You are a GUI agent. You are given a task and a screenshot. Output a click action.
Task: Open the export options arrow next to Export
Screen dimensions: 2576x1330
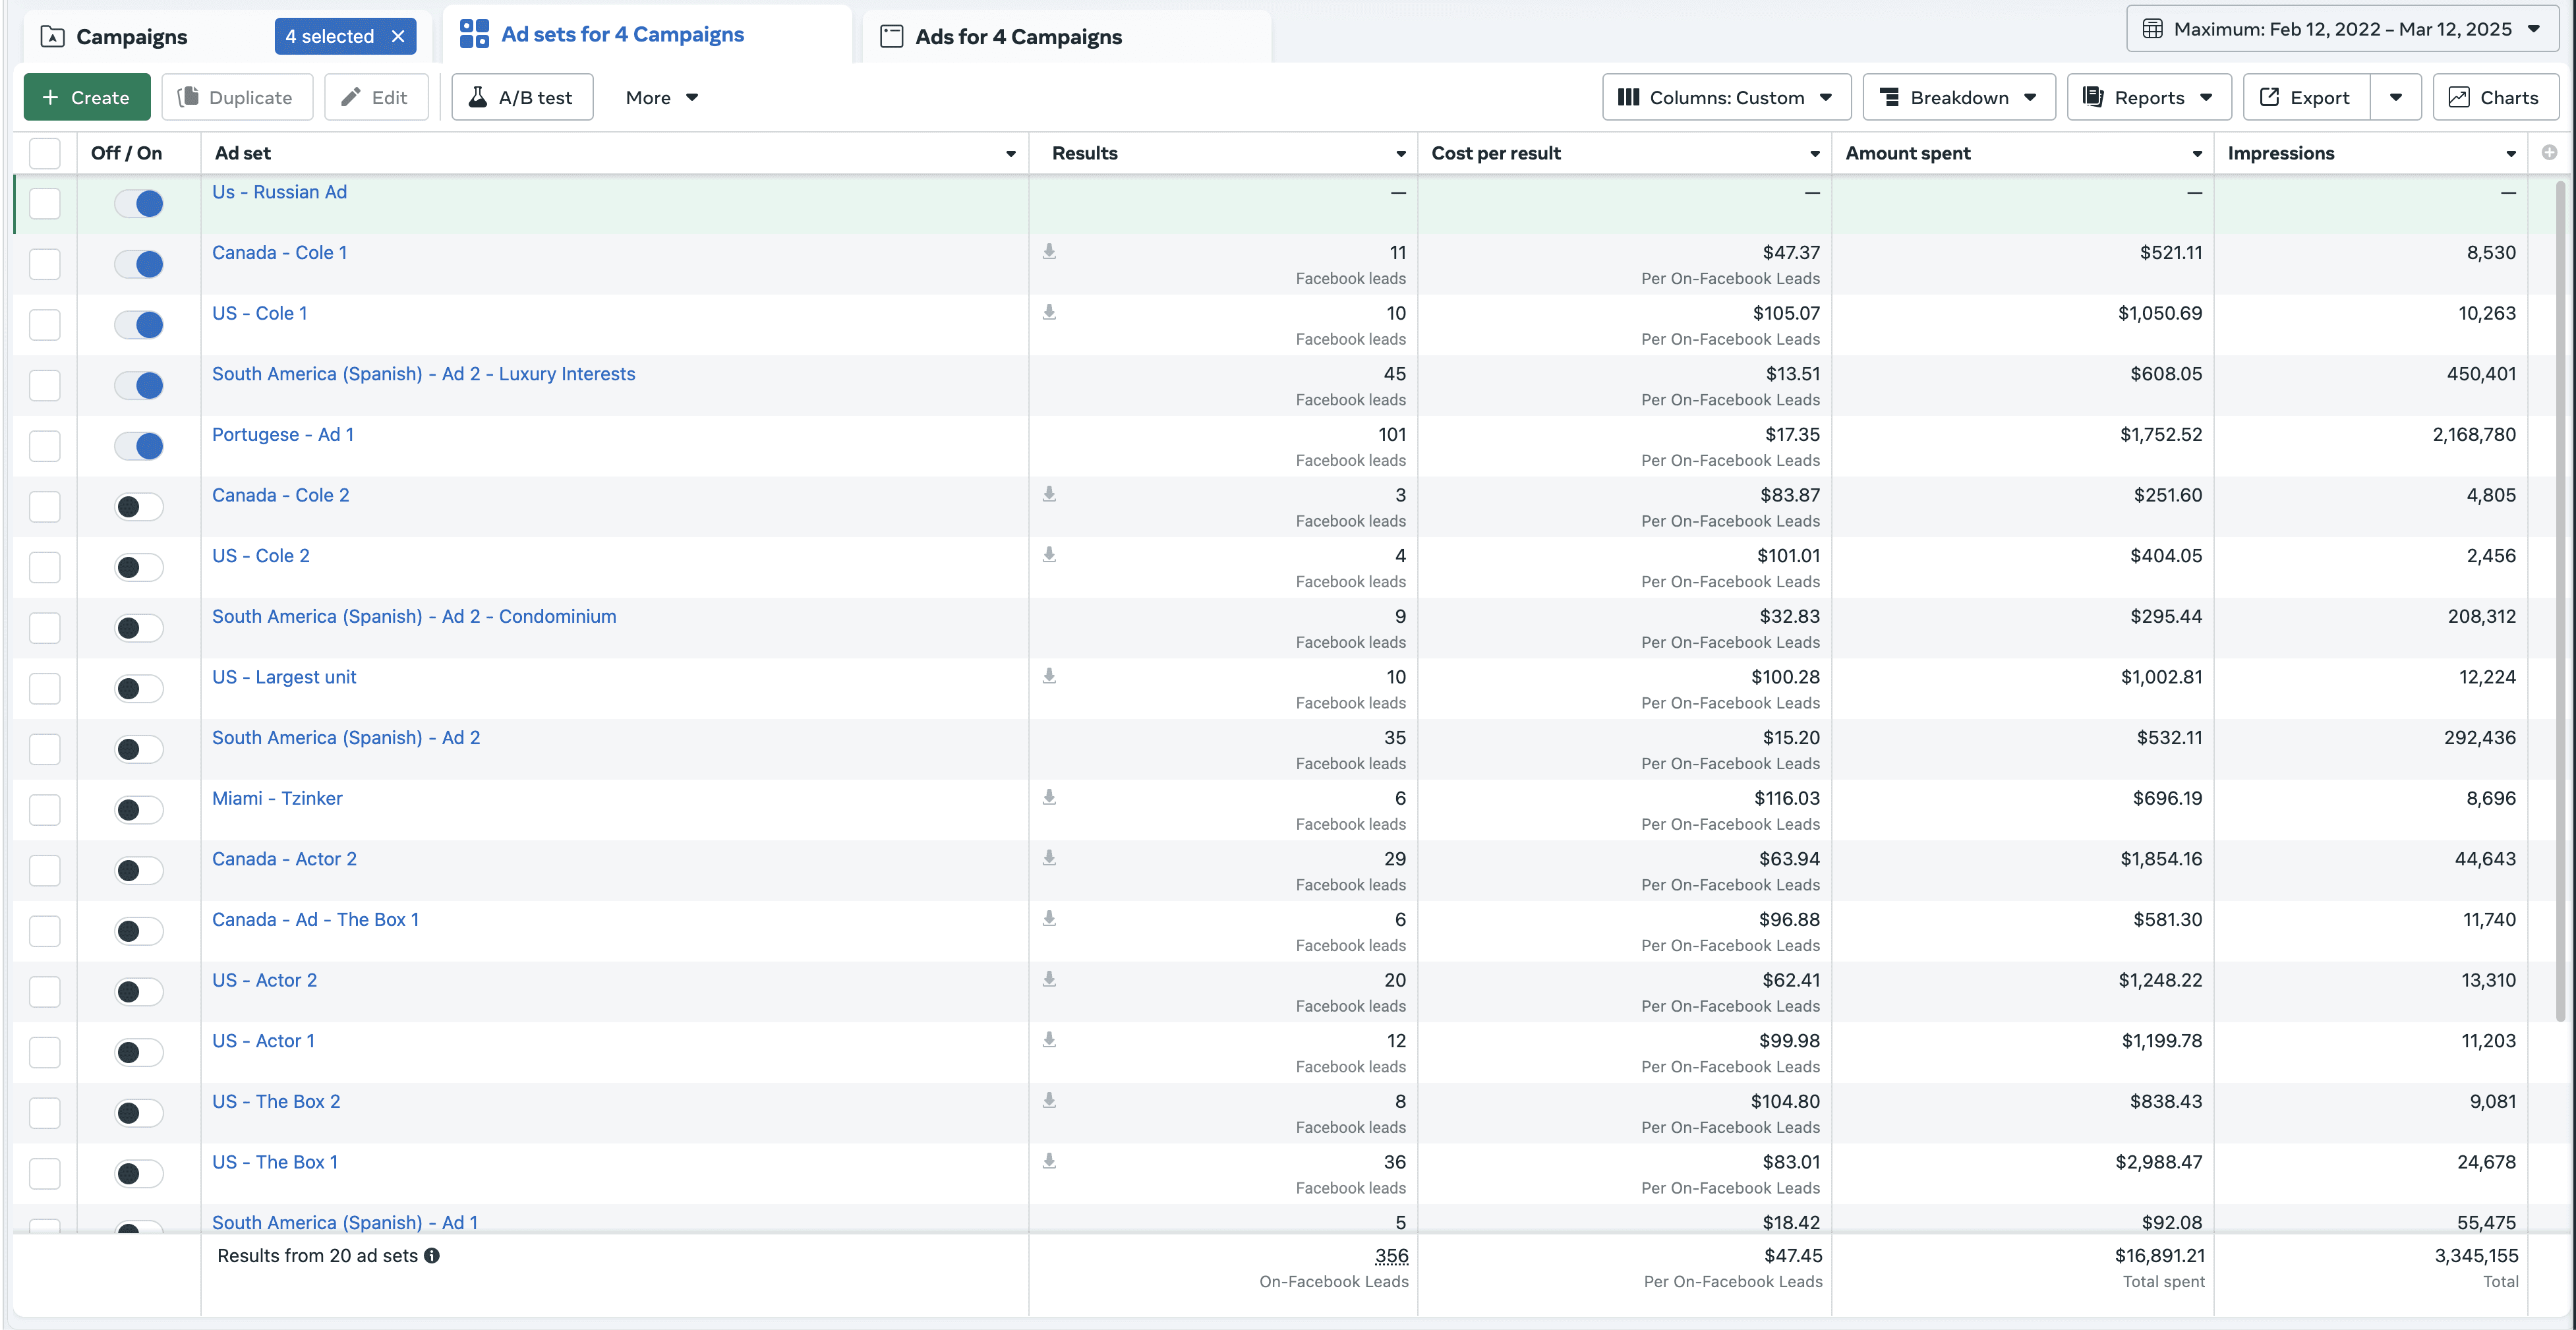pyautogui.click(x=2396, y=97)
